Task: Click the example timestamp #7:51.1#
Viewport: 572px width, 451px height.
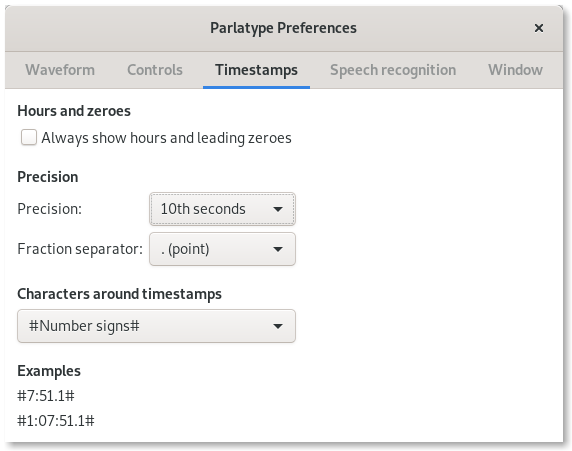Action: 46,396
